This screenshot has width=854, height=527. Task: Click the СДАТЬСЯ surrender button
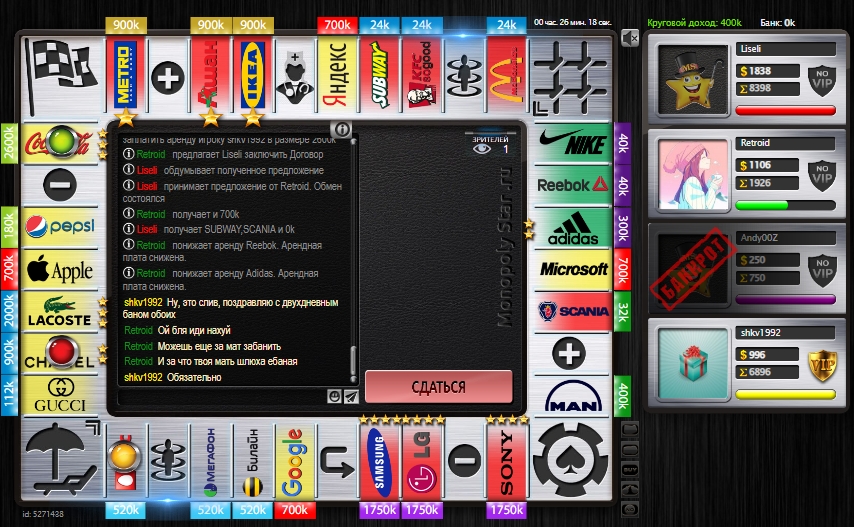coord(438,387)
